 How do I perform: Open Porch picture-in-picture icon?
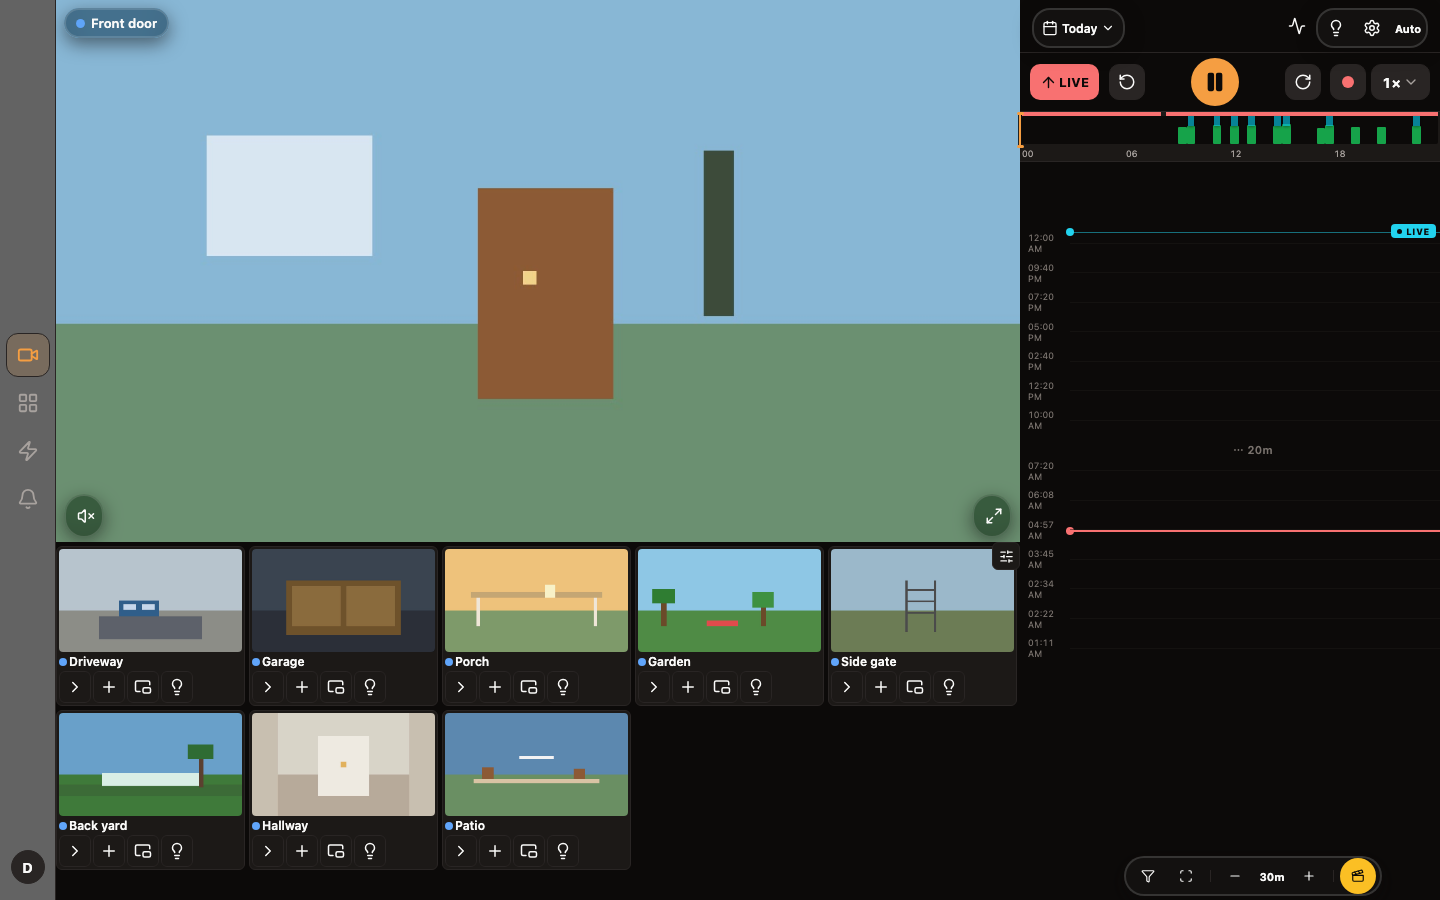529,687
